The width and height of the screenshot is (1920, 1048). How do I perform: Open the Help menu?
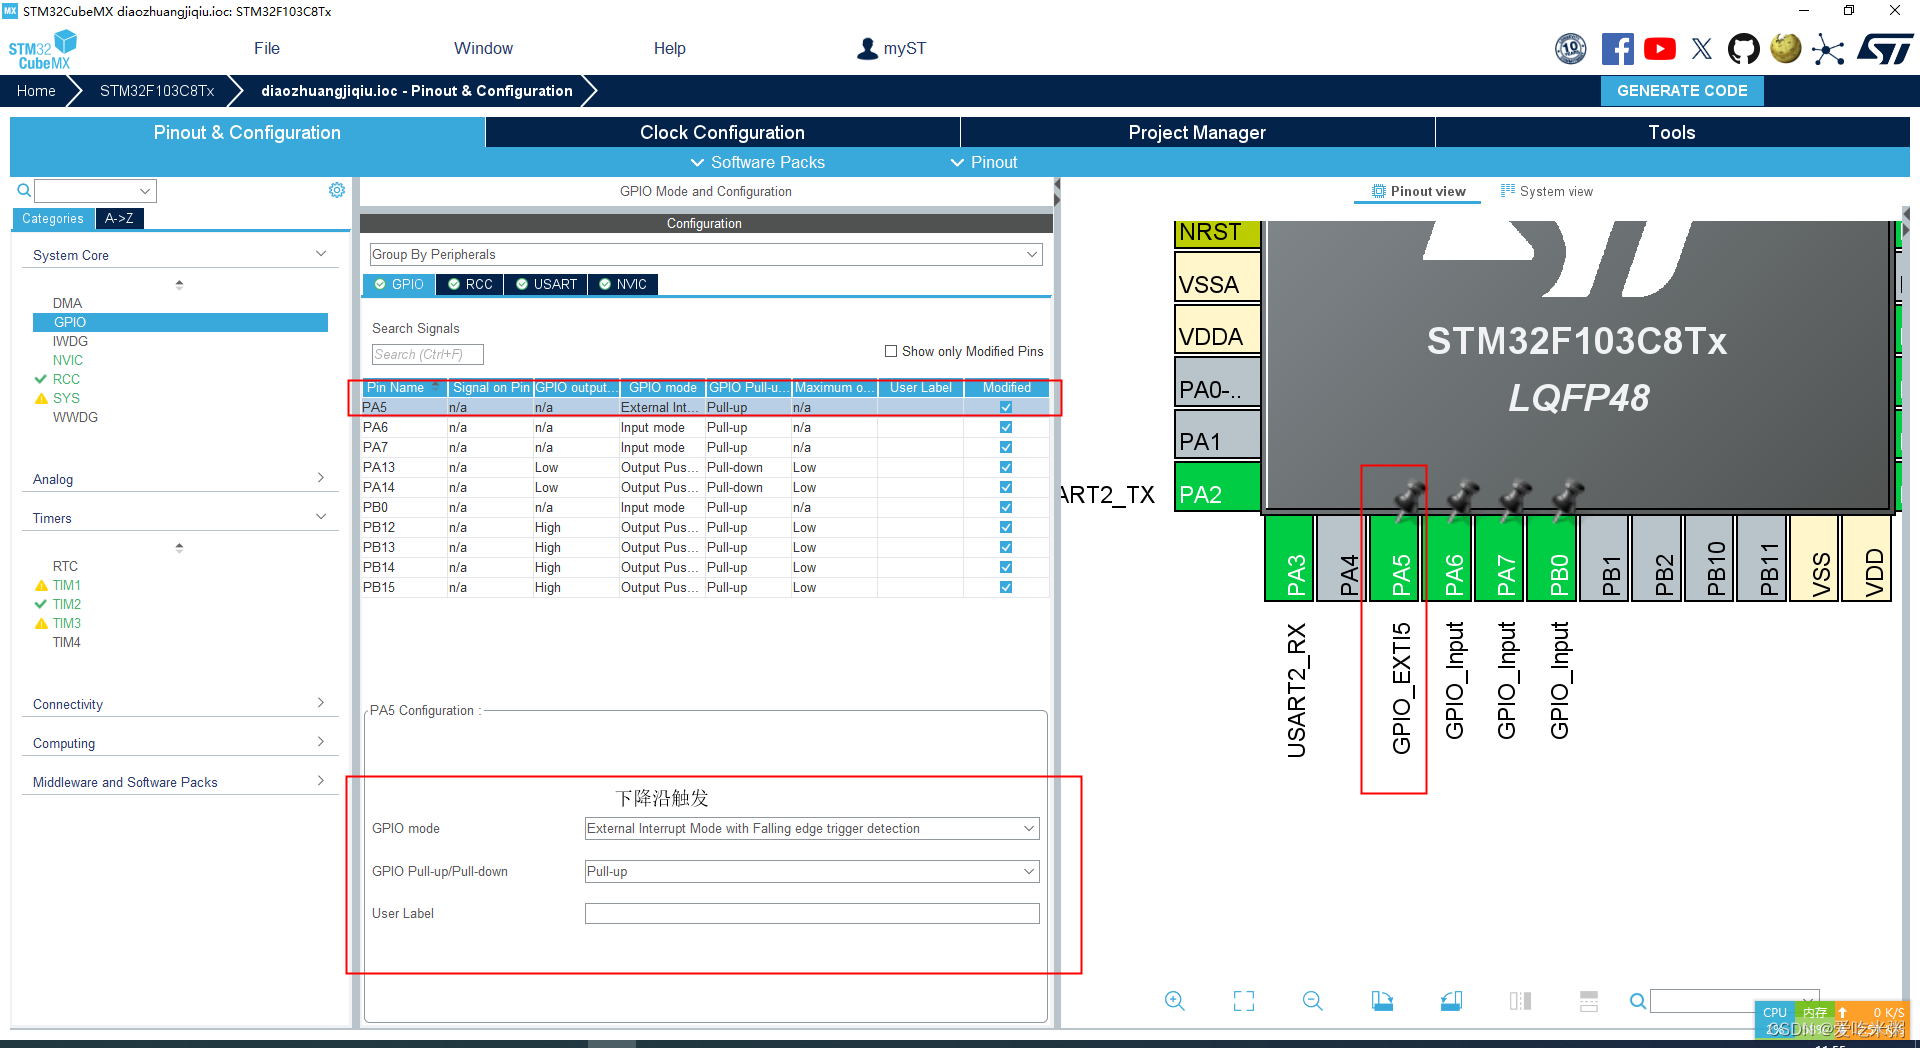(670, 48)
